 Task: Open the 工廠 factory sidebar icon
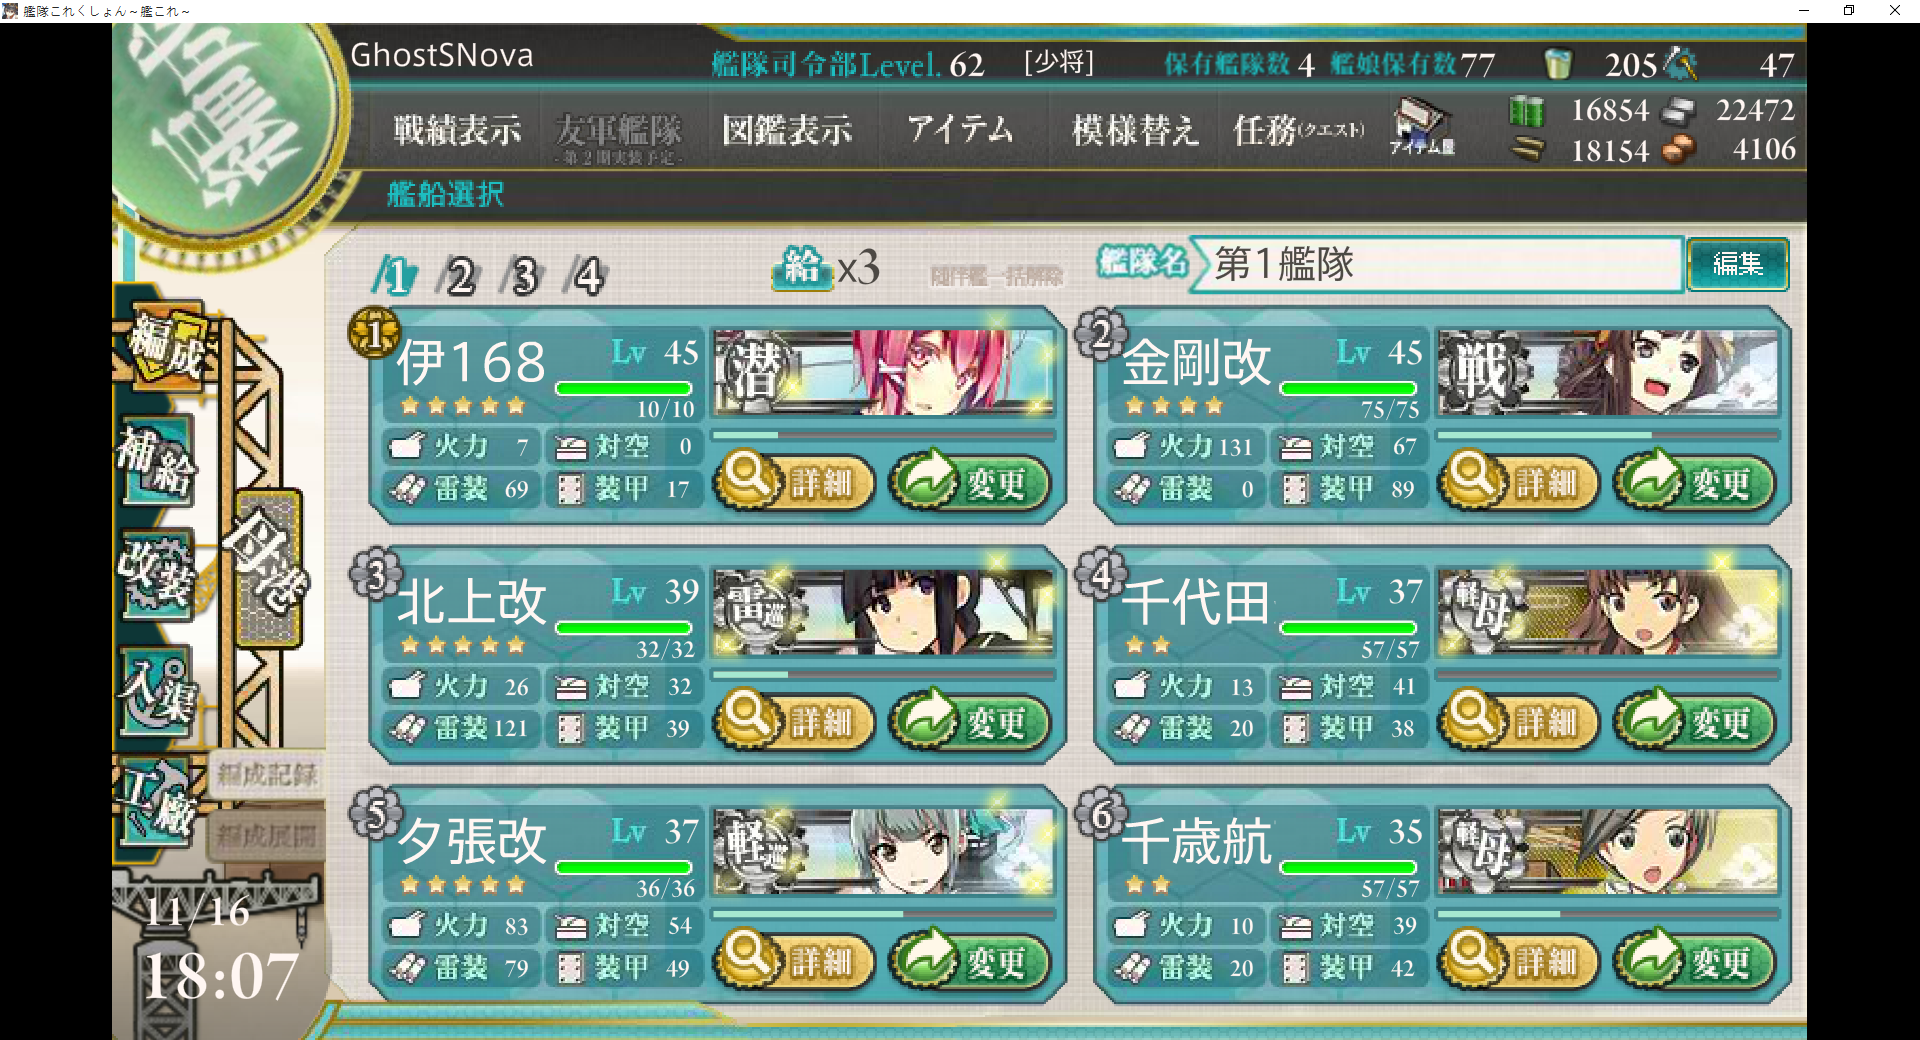click(157, 802)
